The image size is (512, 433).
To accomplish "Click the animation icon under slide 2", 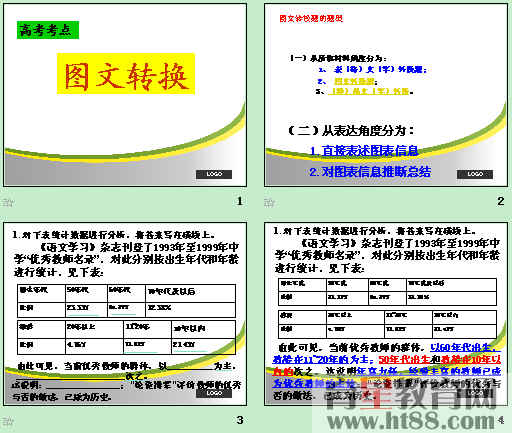I will coord(269,202).
